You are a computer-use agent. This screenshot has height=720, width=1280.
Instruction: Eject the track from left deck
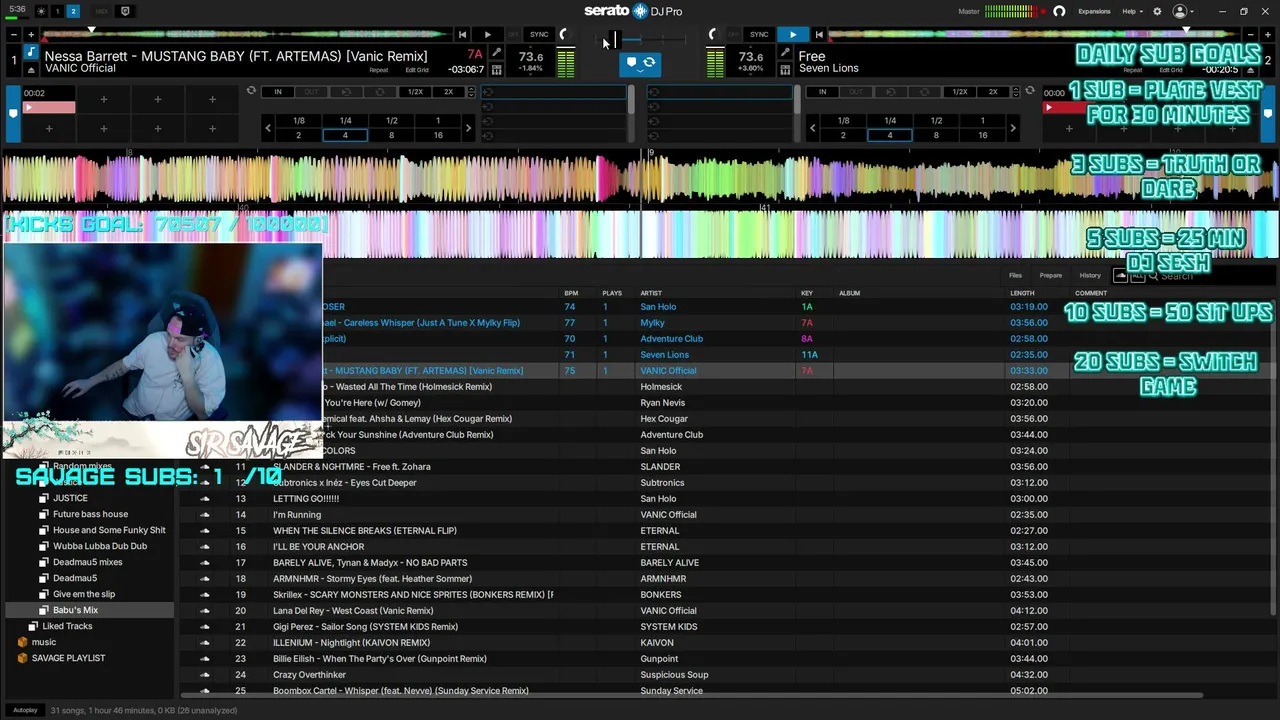tap(31, 69)
